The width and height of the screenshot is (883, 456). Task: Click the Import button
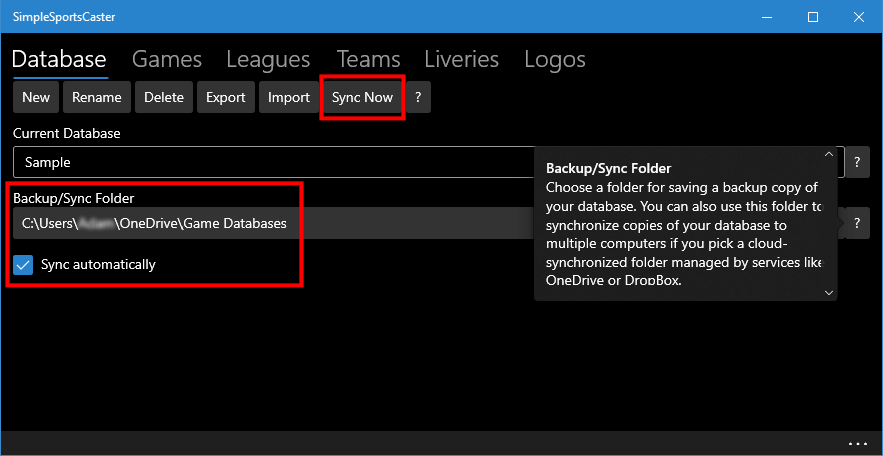point(289,97)
